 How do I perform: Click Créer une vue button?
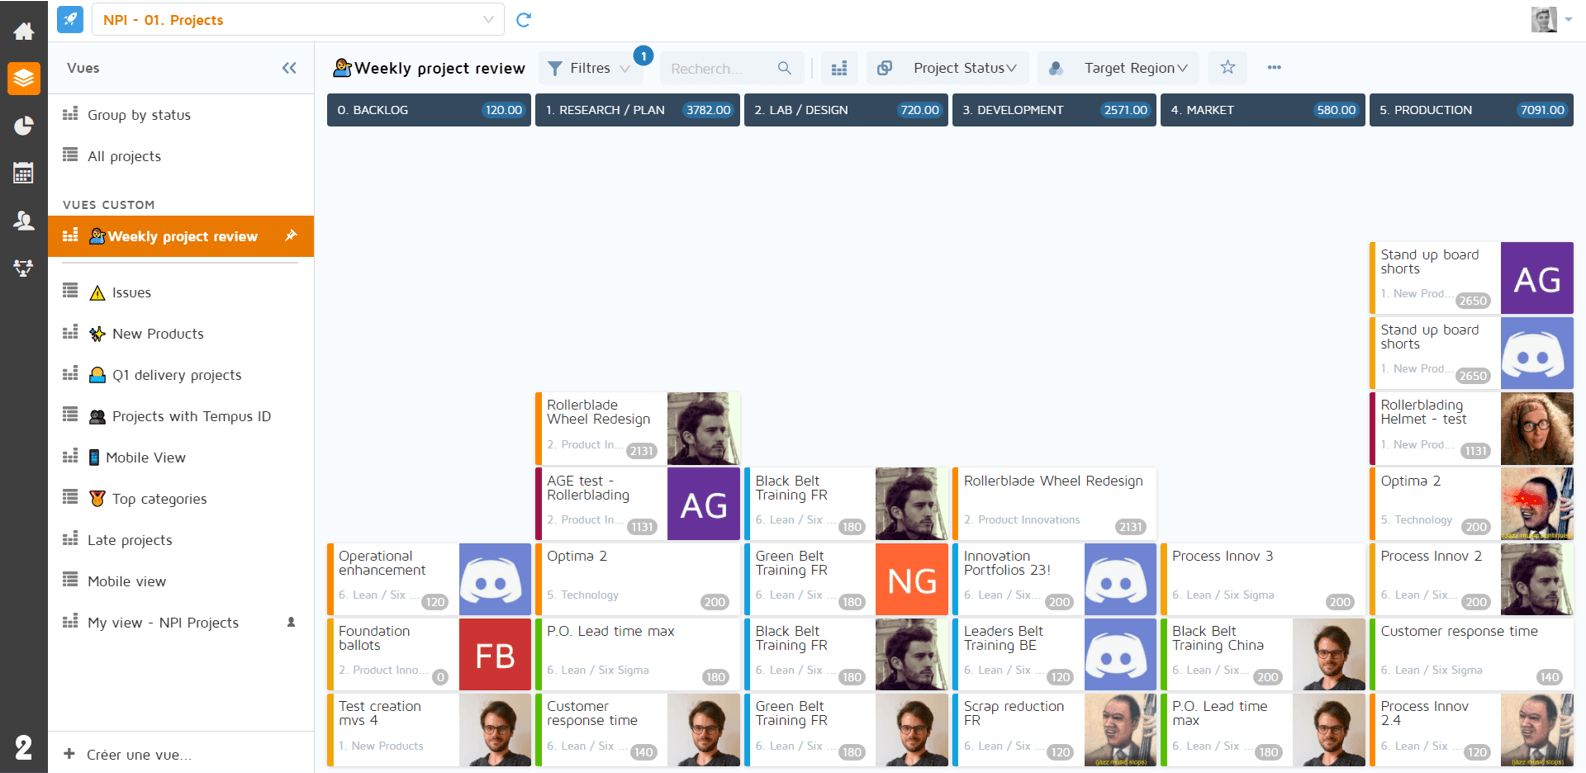[138, 754]
